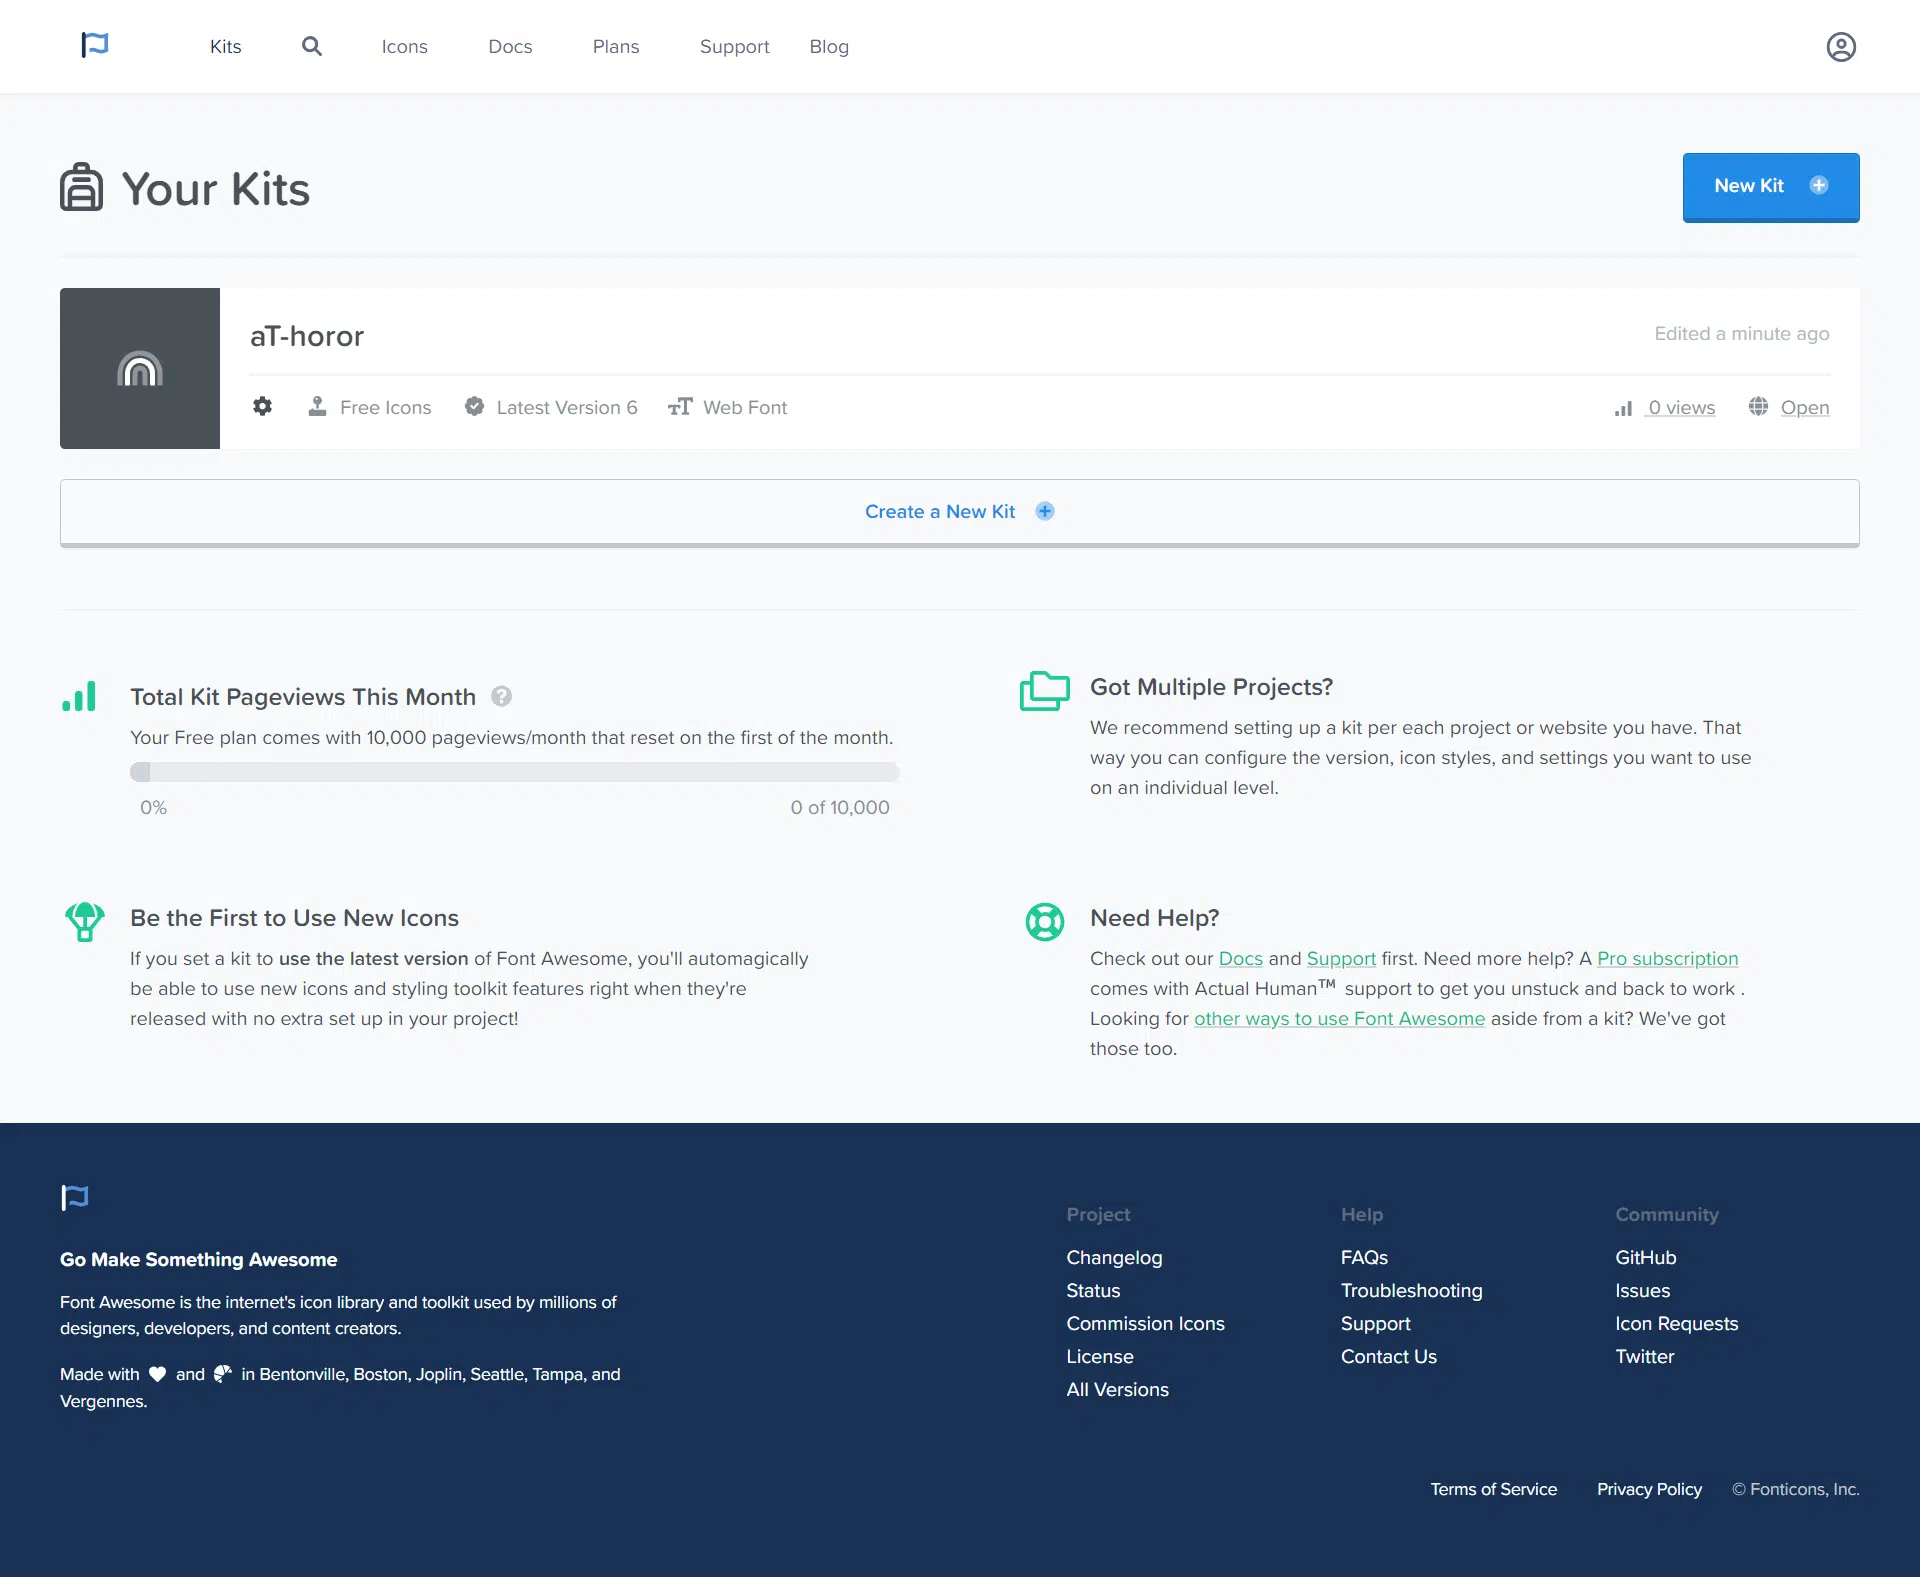1920x1577 pixels.
Task: Open the search magnifier icon
Action: (x=312, y=46)
